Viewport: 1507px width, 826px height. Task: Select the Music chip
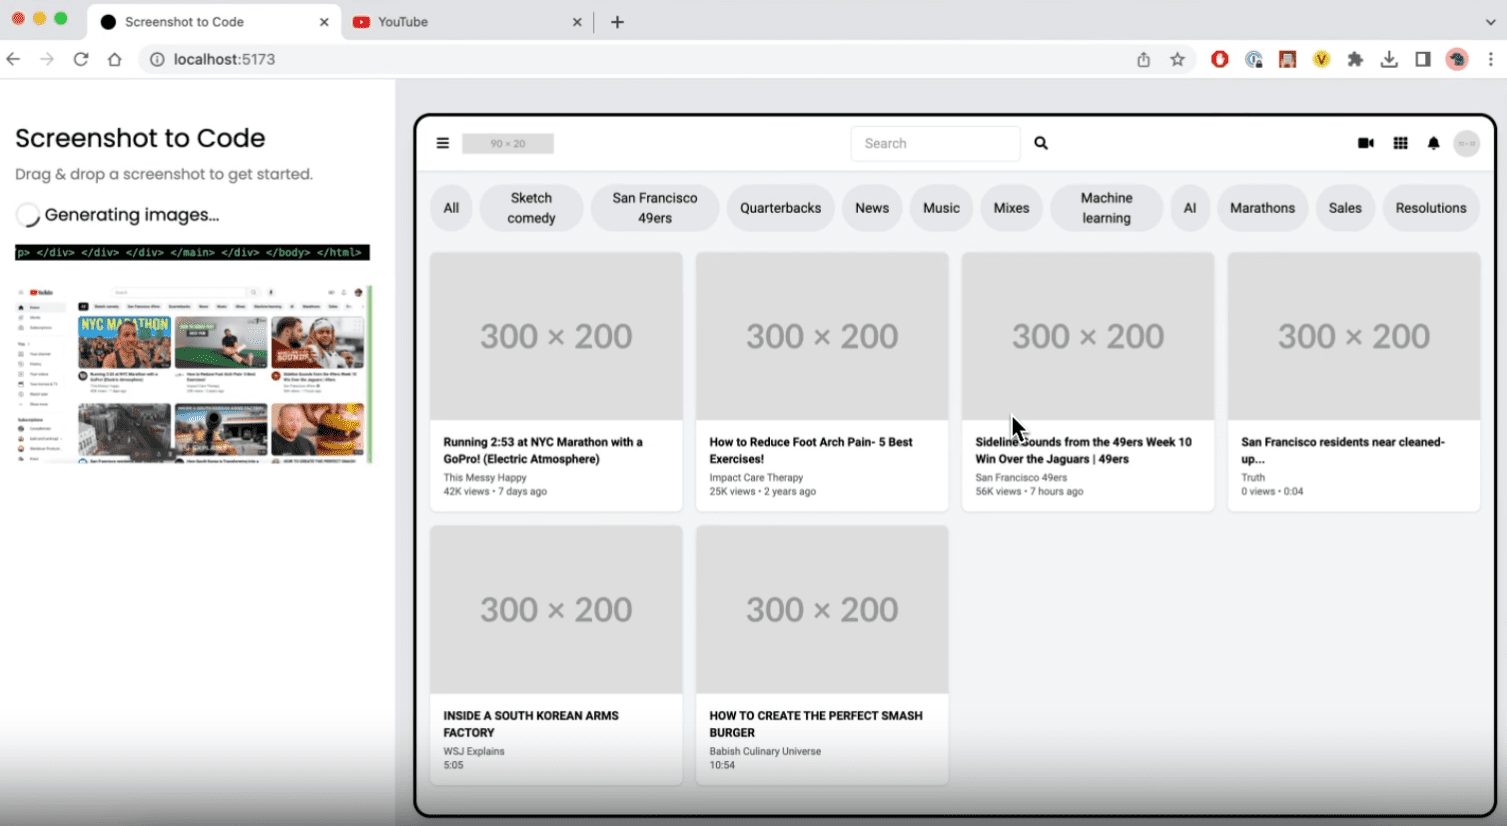coord(941,208)
